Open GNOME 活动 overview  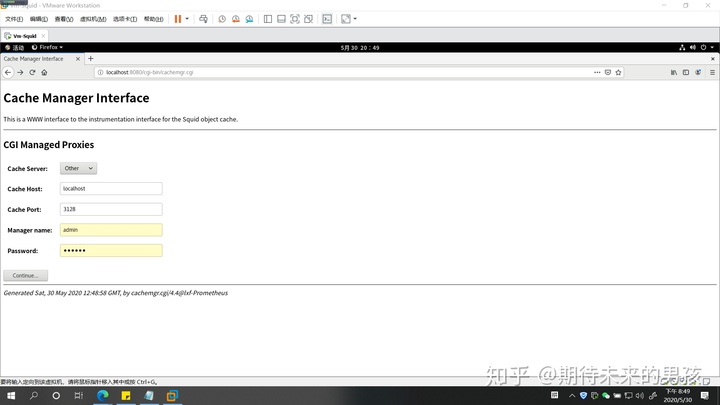click(x=14, y=47)
